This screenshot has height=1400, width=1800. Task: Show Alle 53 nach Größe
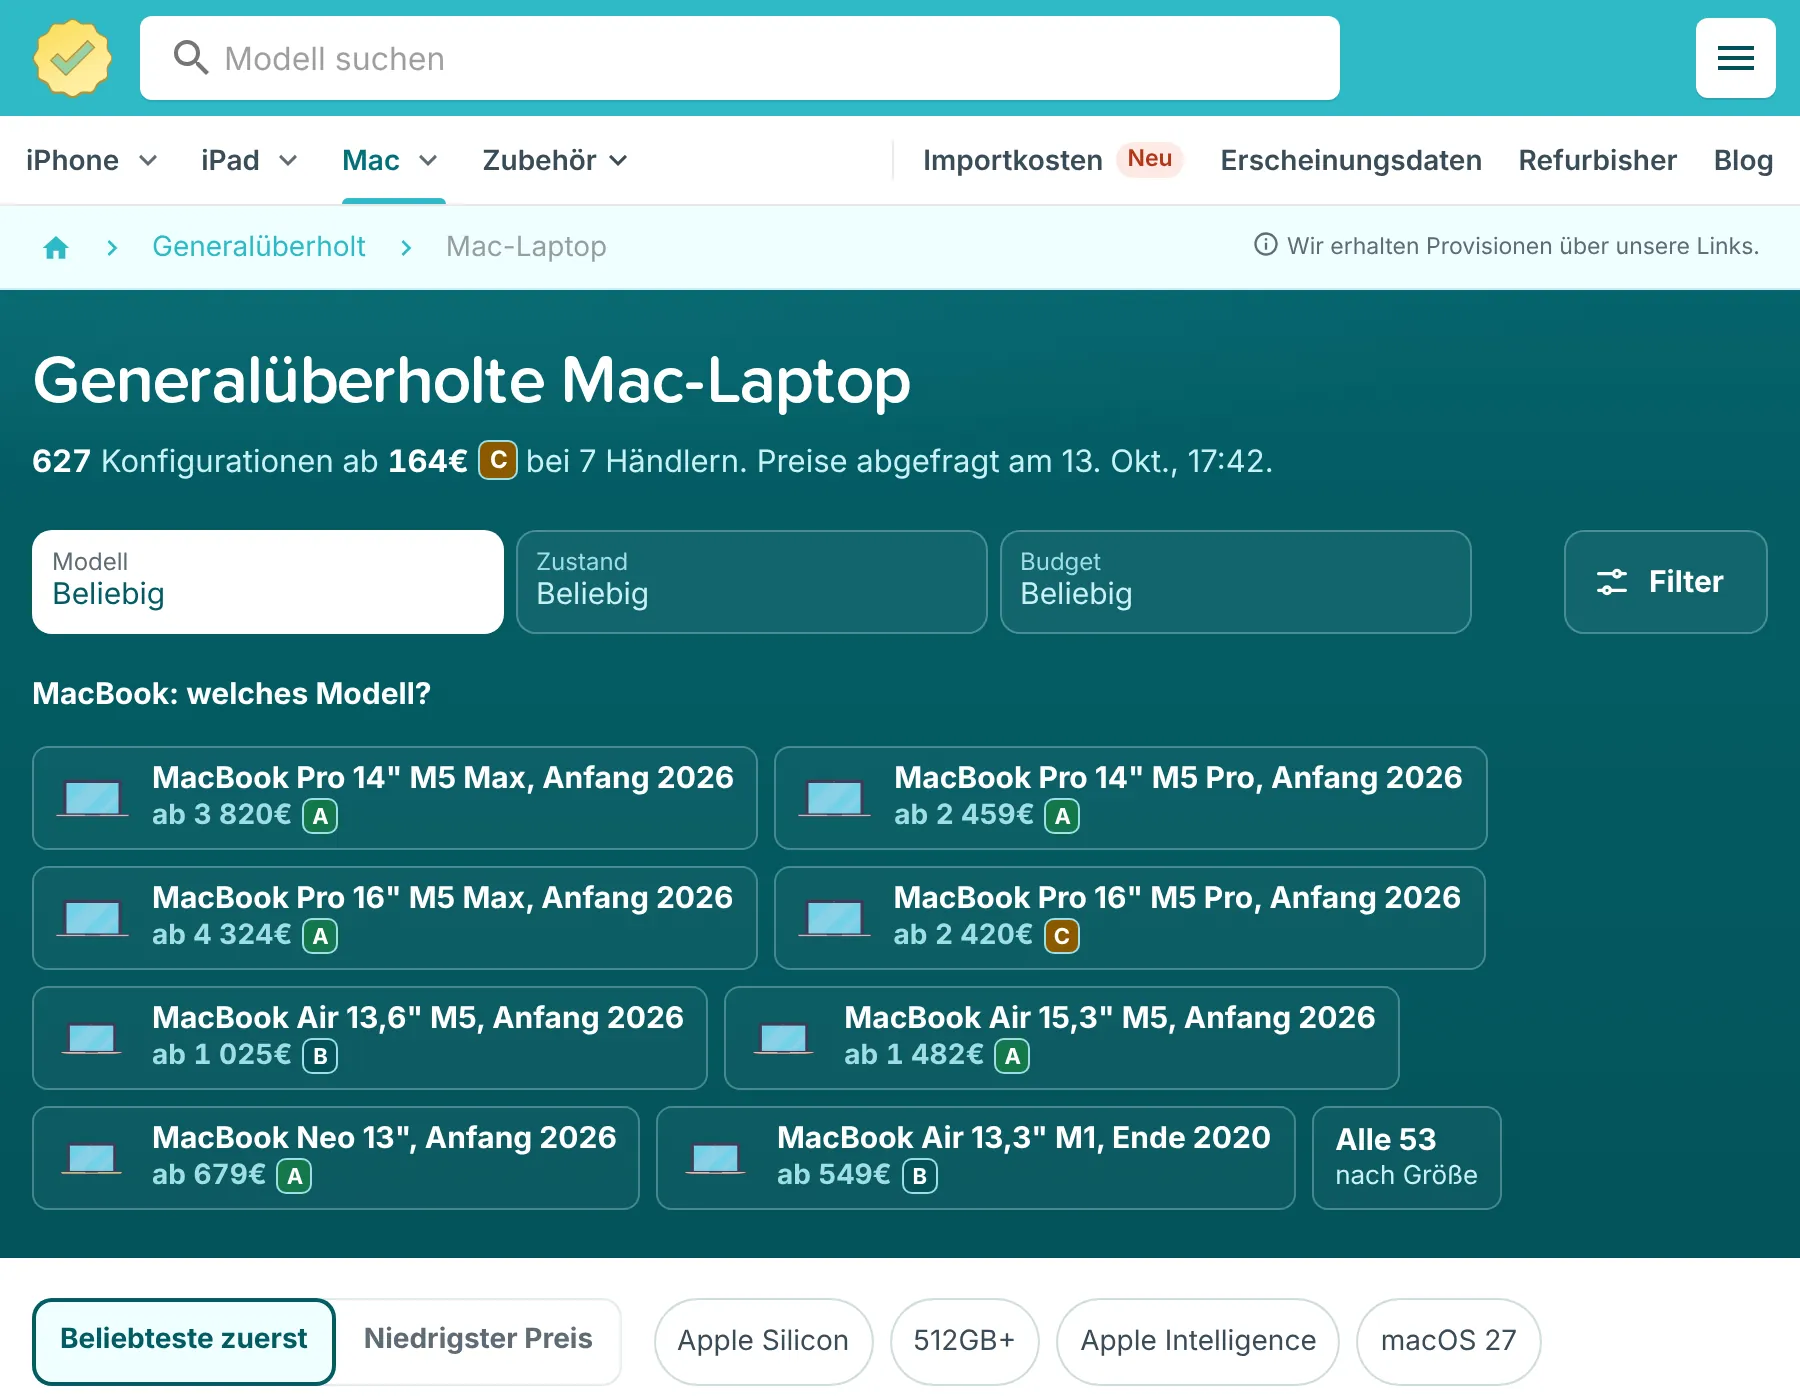[1406, 1158]
